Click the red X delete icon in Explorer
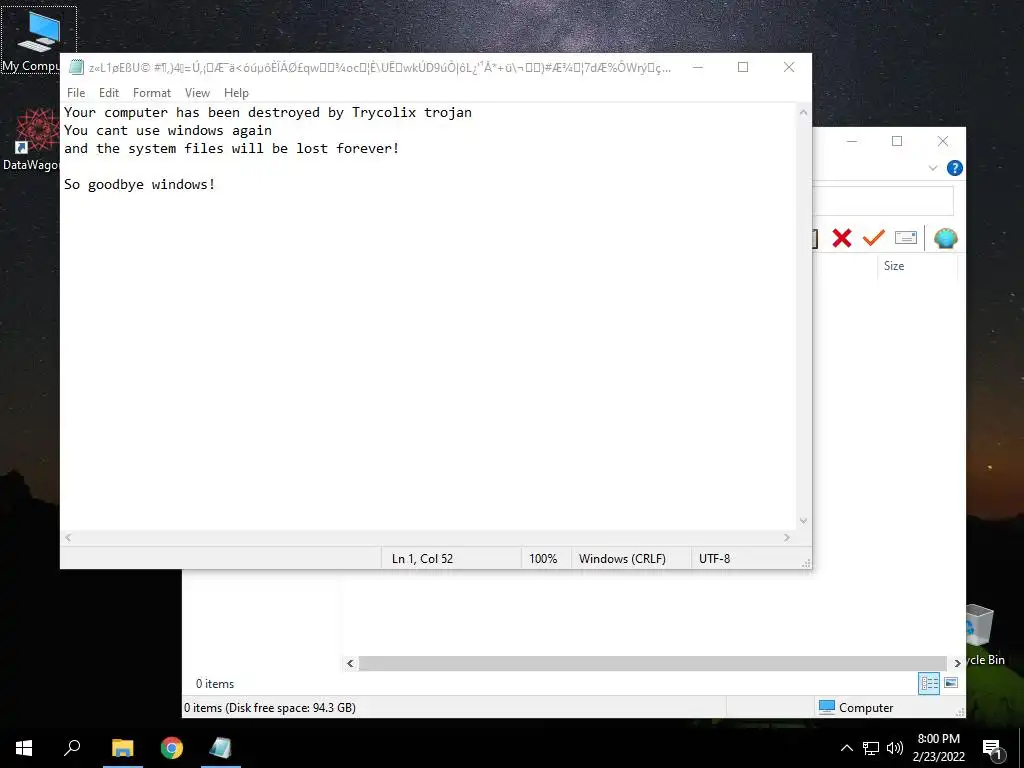This screenshot has width=1024, height=768. pyautogui.click(x=842, y=238)
